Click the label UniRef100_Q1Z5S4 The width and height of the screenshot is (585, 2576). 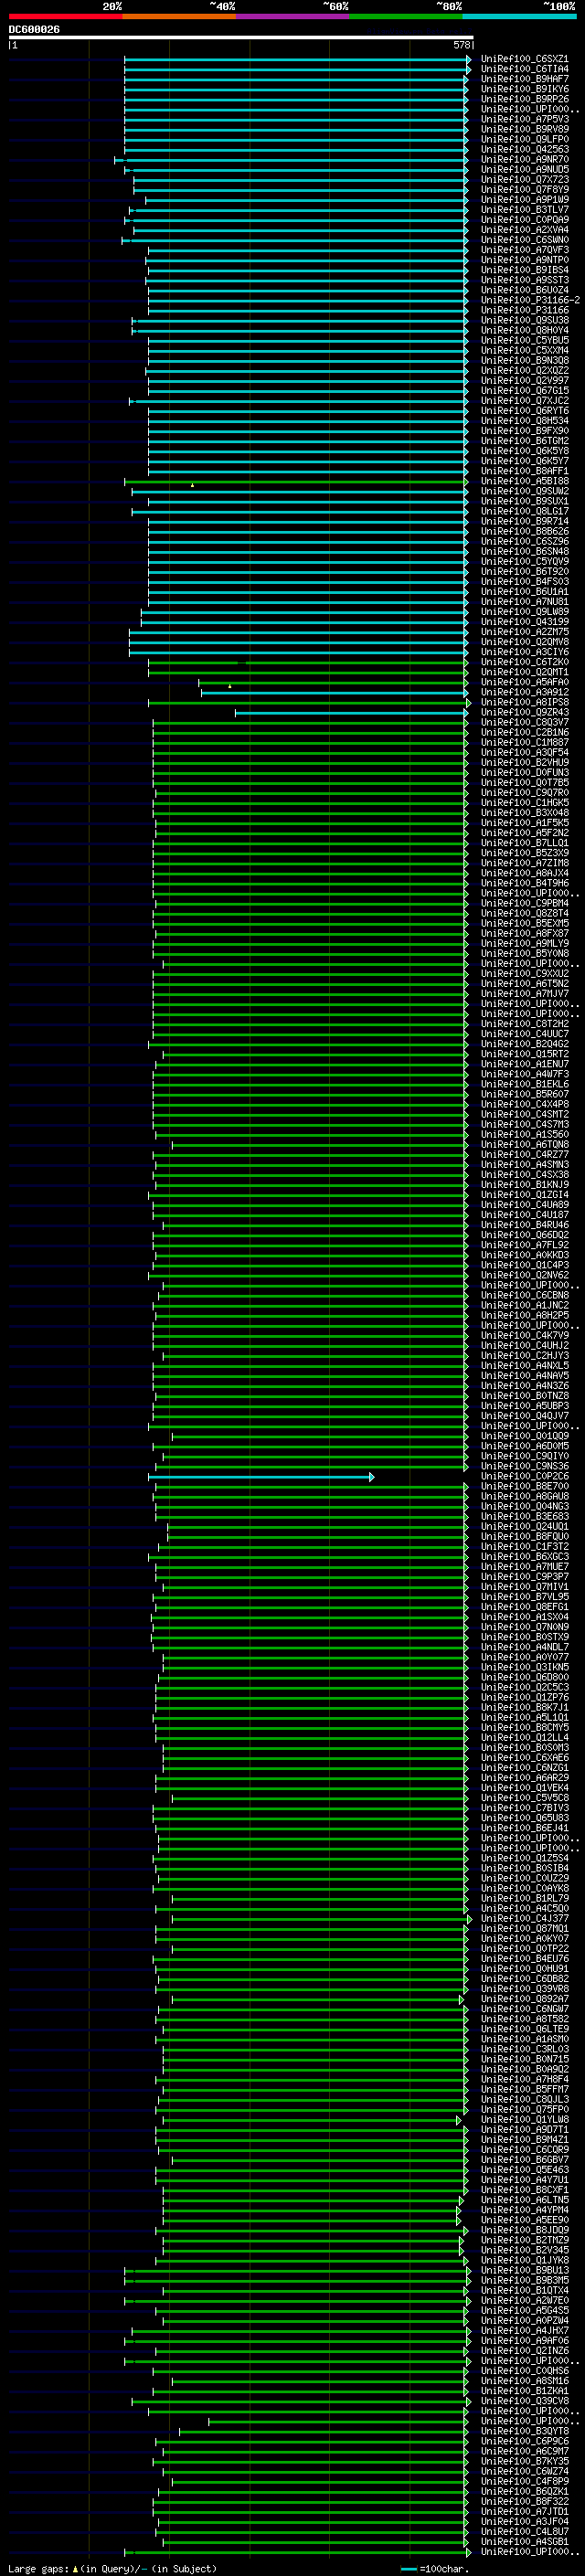tap(524, 1858)
